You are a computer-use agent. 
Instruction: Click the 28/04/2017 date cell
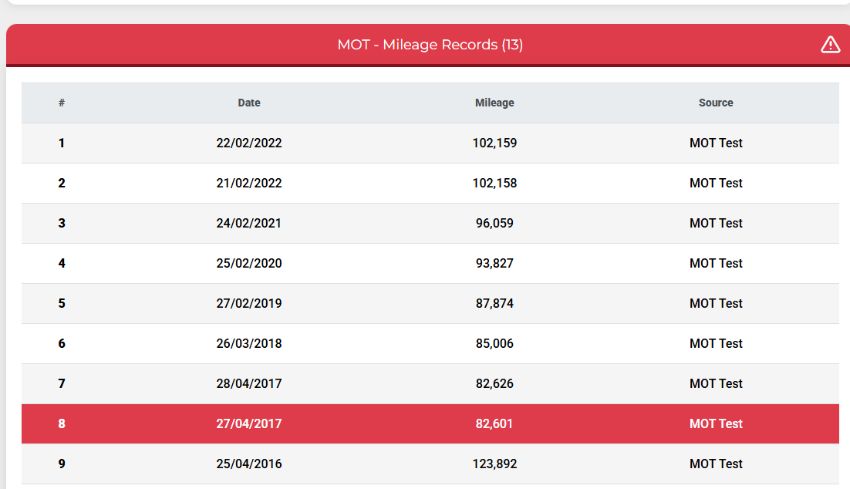tap(249, 383)
